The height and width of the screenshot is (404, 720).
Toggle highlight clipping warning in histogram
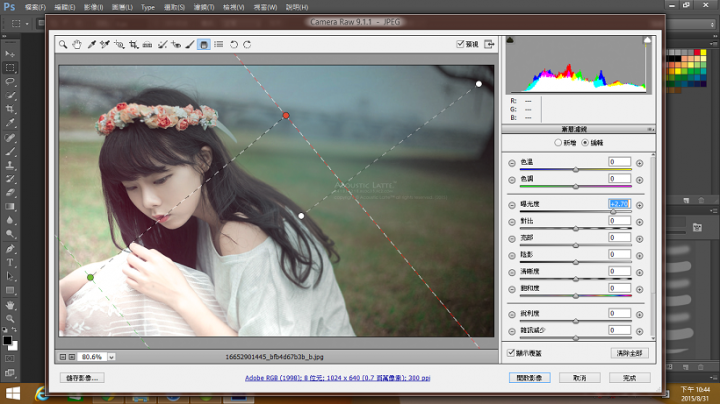point(647,40)
